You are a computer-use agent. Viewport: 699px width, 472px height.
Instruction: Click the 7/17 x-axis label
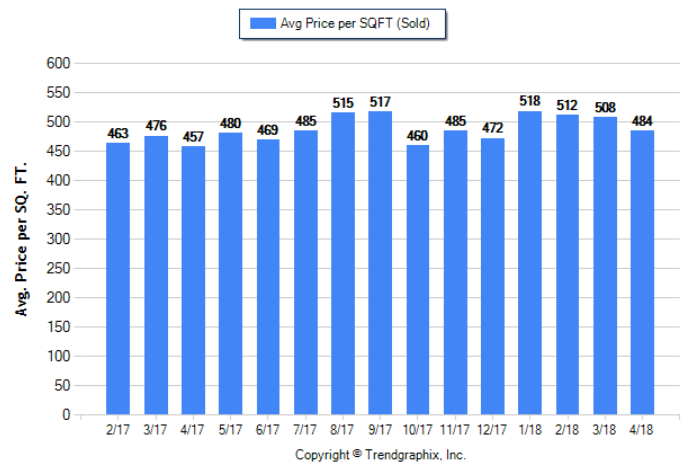point(305,430)
